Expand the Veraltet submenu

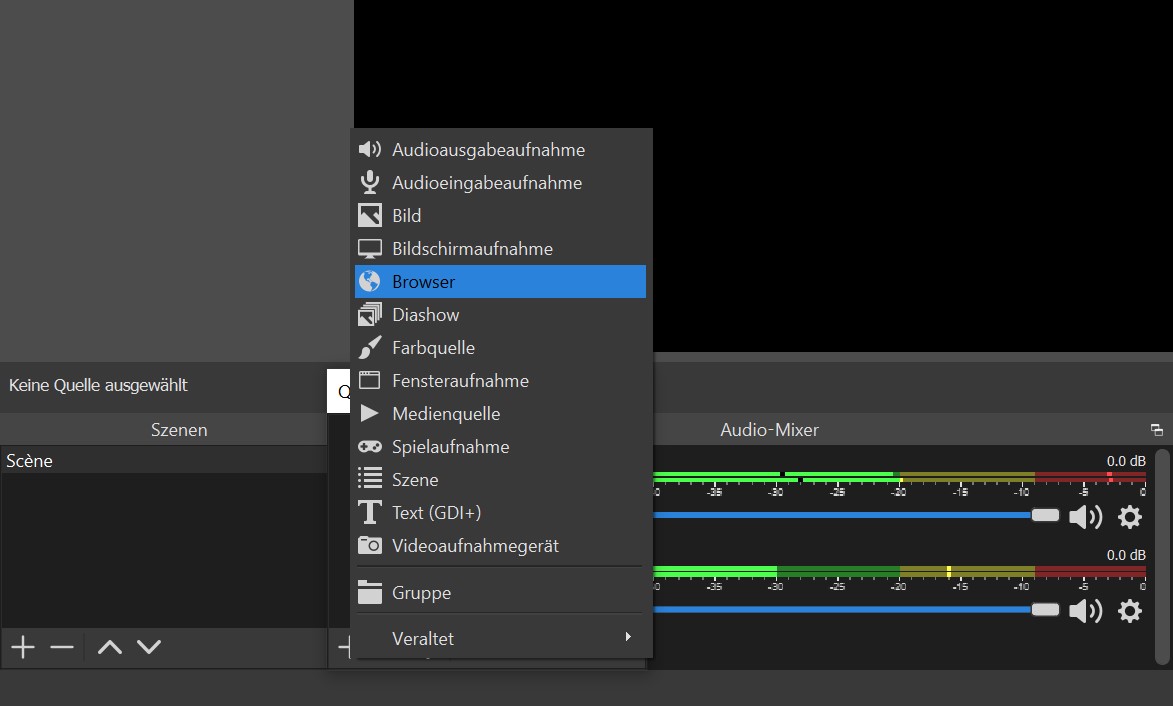tap(500, 638)
